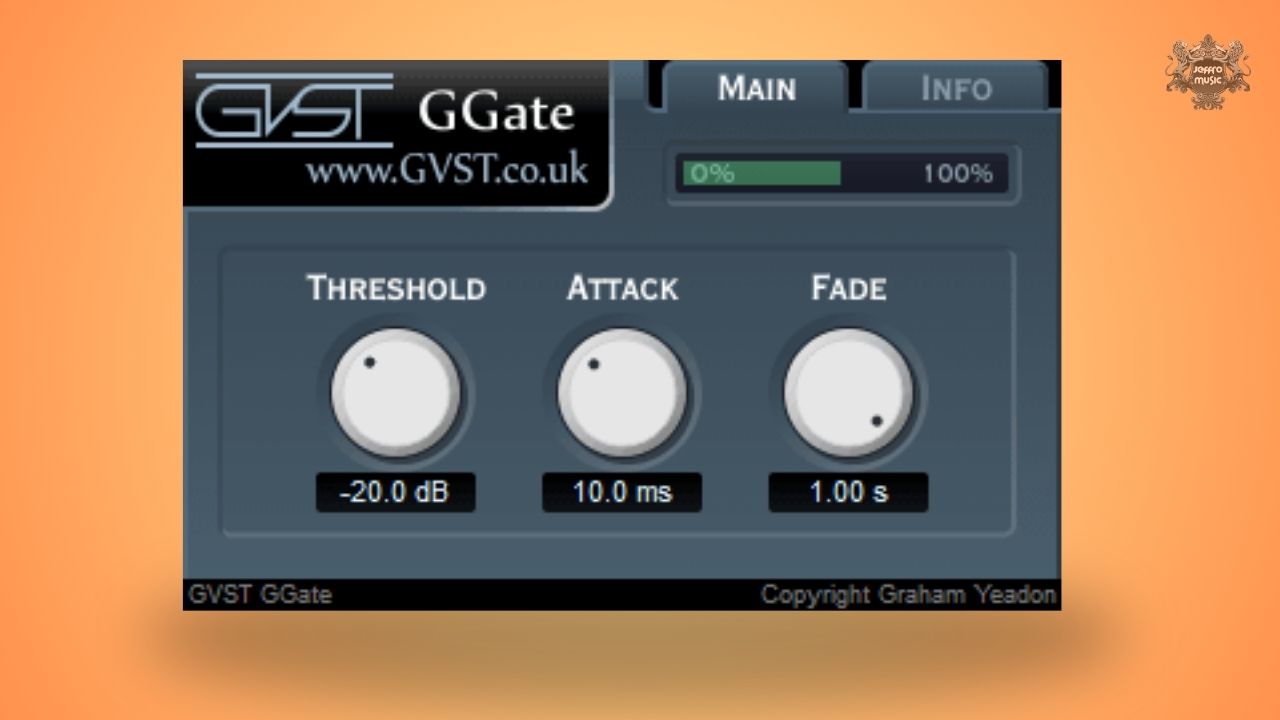Open the www.GVST.co.uk website link
Image resolution: width=1280 pixels, height=720 pixels.
(446, 169)
